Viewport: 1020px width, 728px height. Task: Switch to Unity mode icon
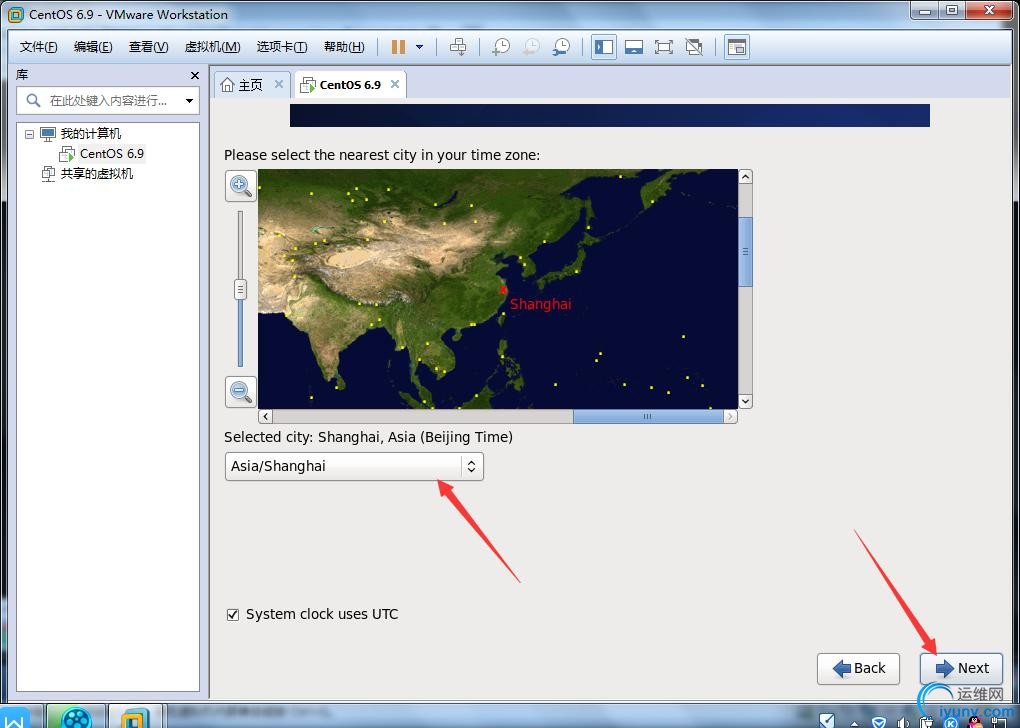(694, 47)
